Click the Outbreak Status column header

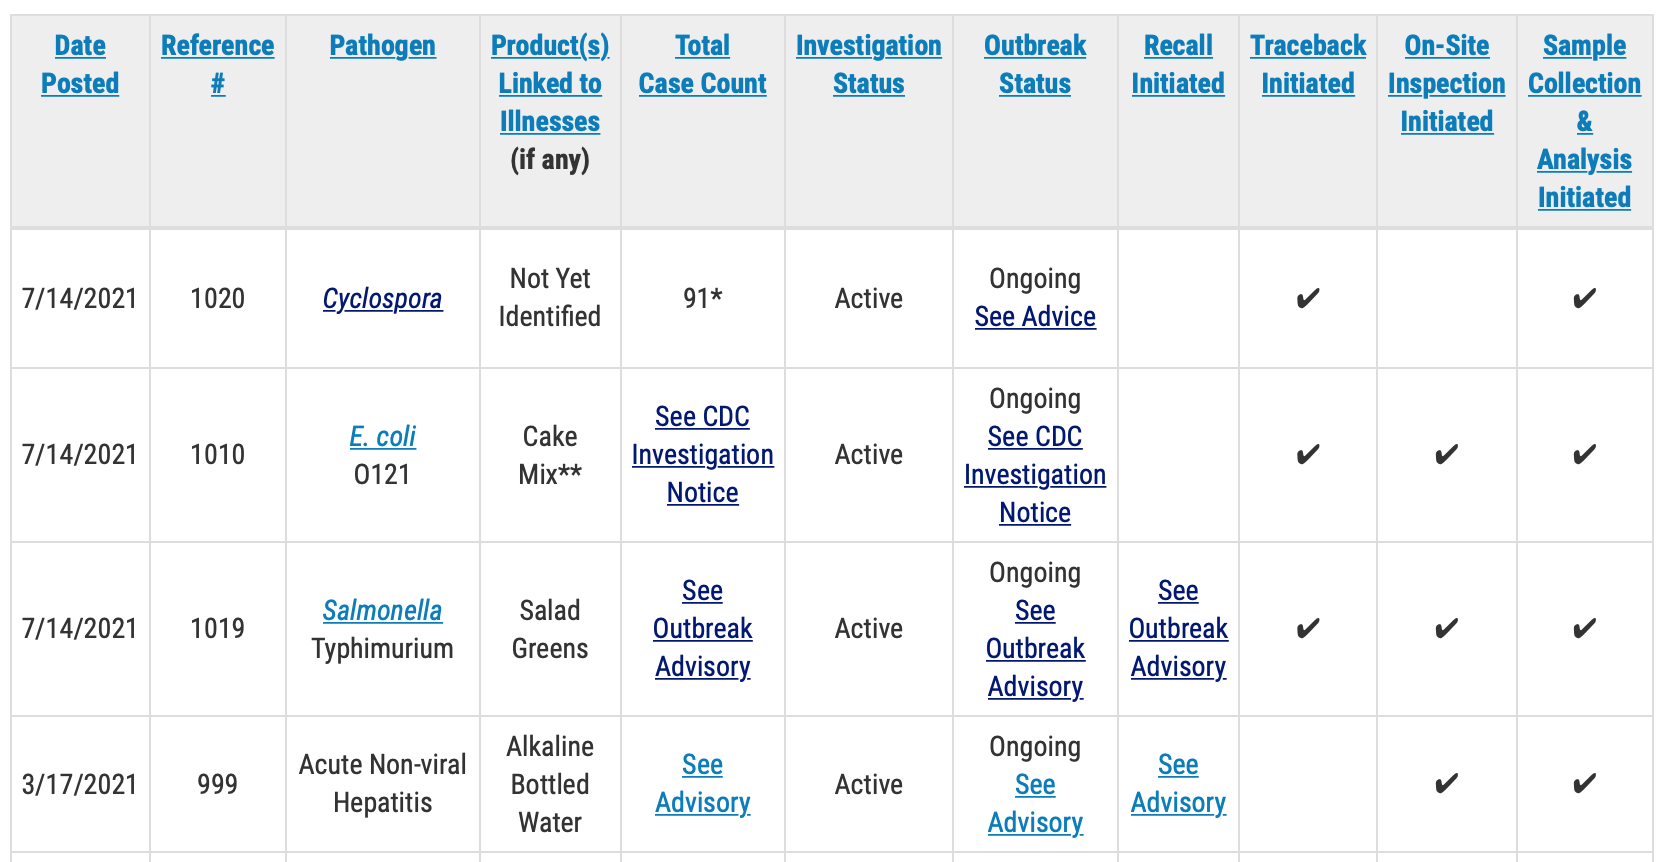(1035, 64)
